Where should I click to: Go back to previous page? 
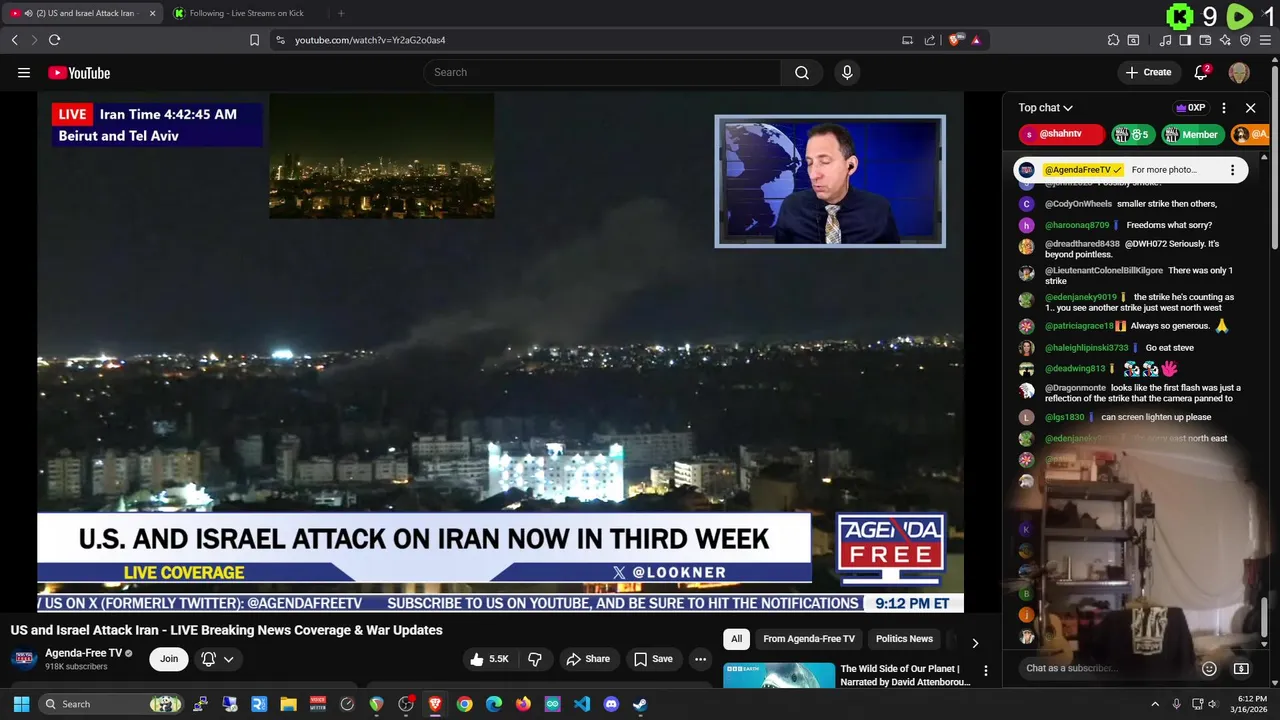(14, 40)
